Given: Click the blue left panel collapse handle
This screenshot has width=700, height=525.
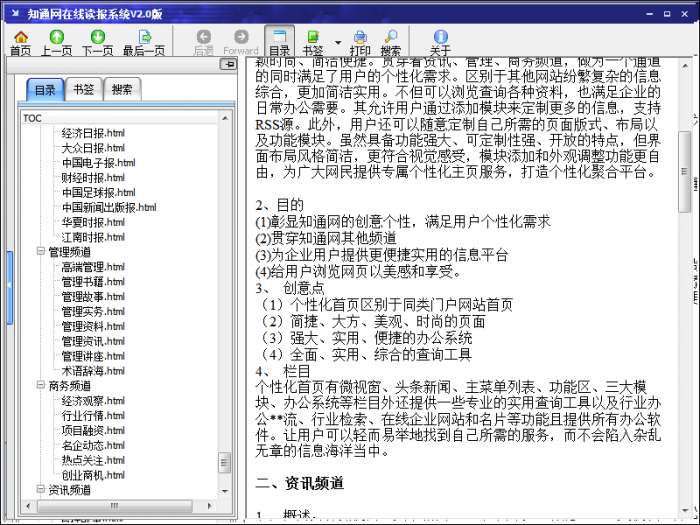Looking at the screenshot, I should (x=9, y=287).
